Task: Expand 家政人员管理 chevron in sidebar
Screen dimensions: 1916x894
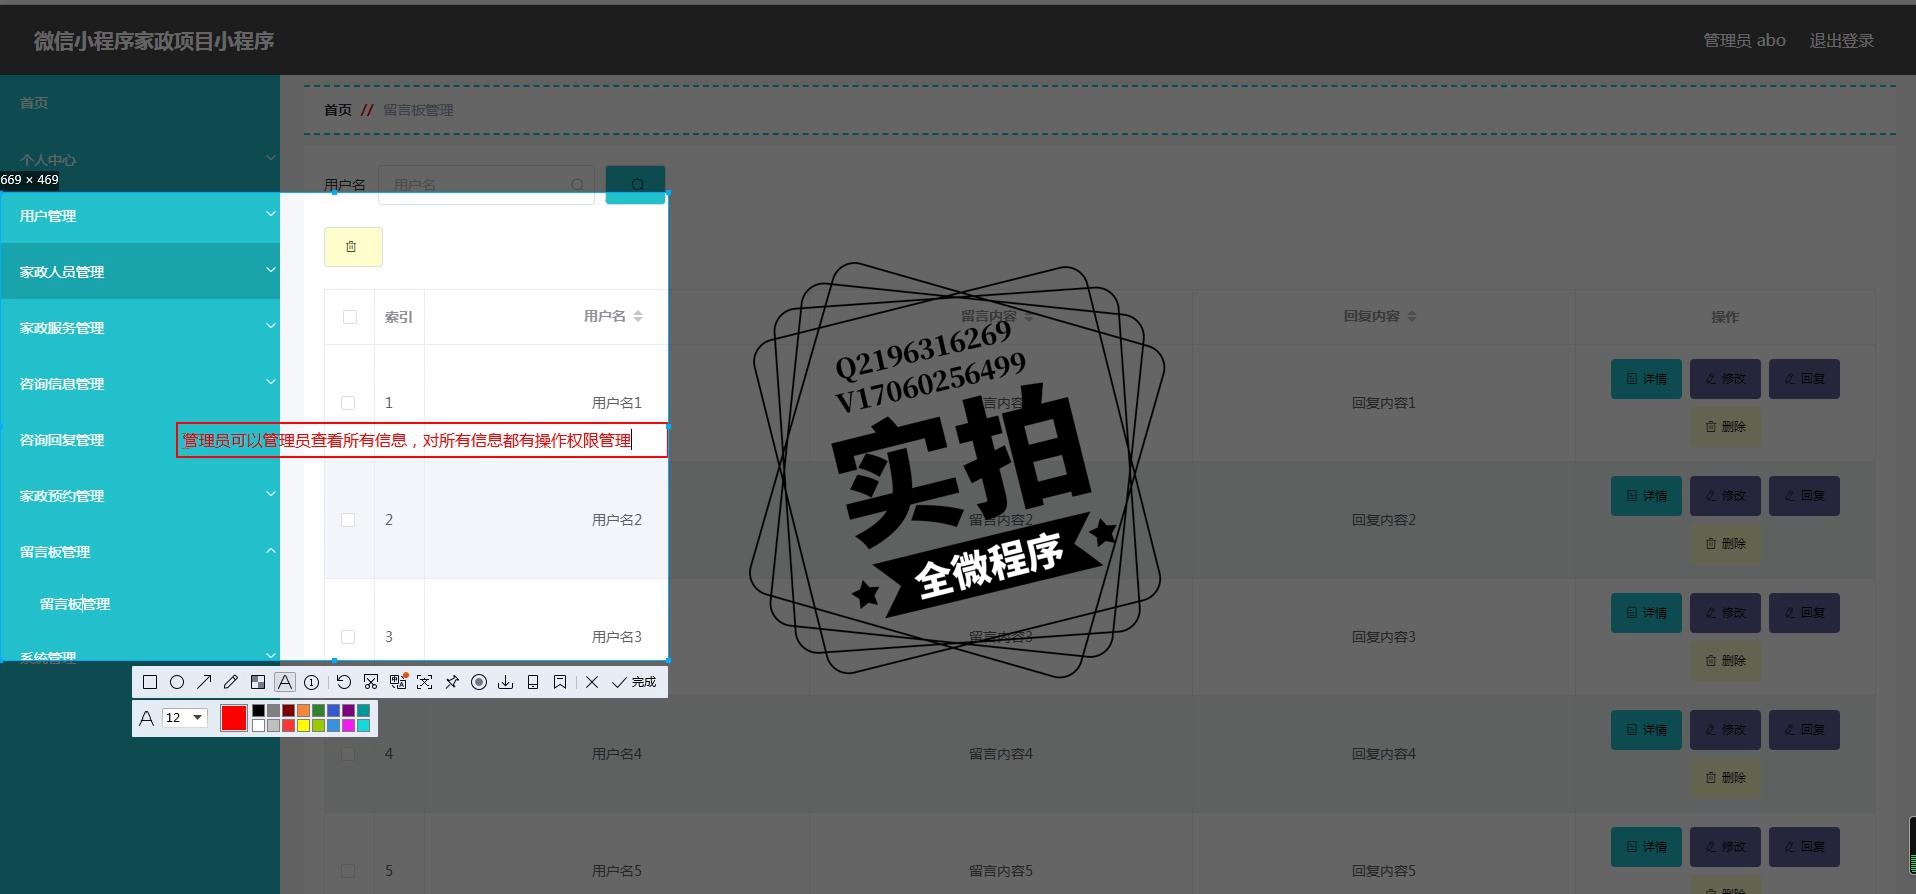Action: tap(270, 270)
